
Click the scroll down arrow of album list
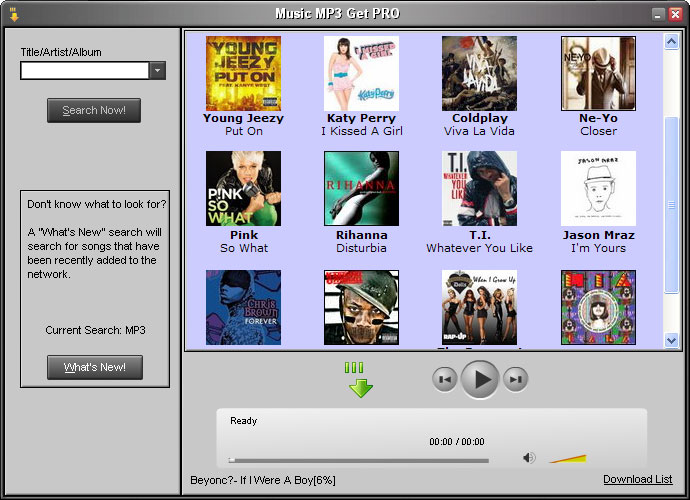[x=671, y=340]
